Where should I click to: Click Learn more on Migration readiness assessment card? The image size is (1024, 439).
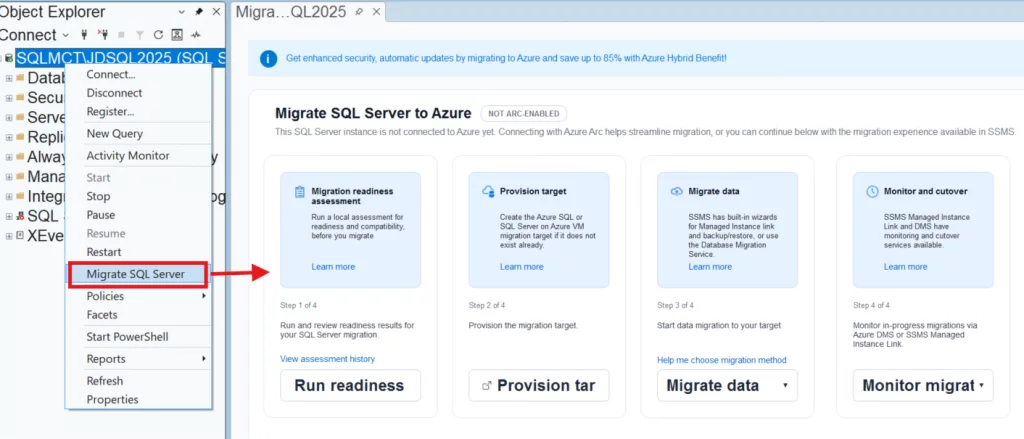[x=333, y=267]
